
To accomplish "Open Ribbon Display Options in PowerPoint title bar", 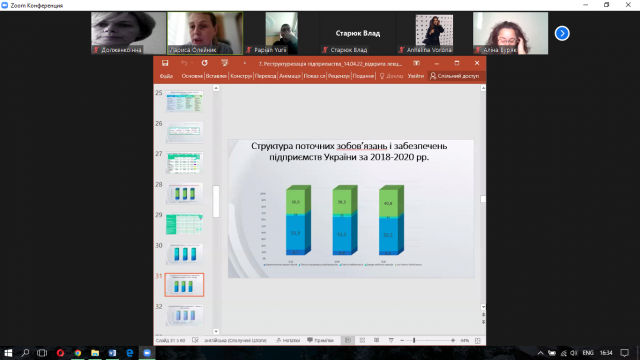I will [416, 63].
